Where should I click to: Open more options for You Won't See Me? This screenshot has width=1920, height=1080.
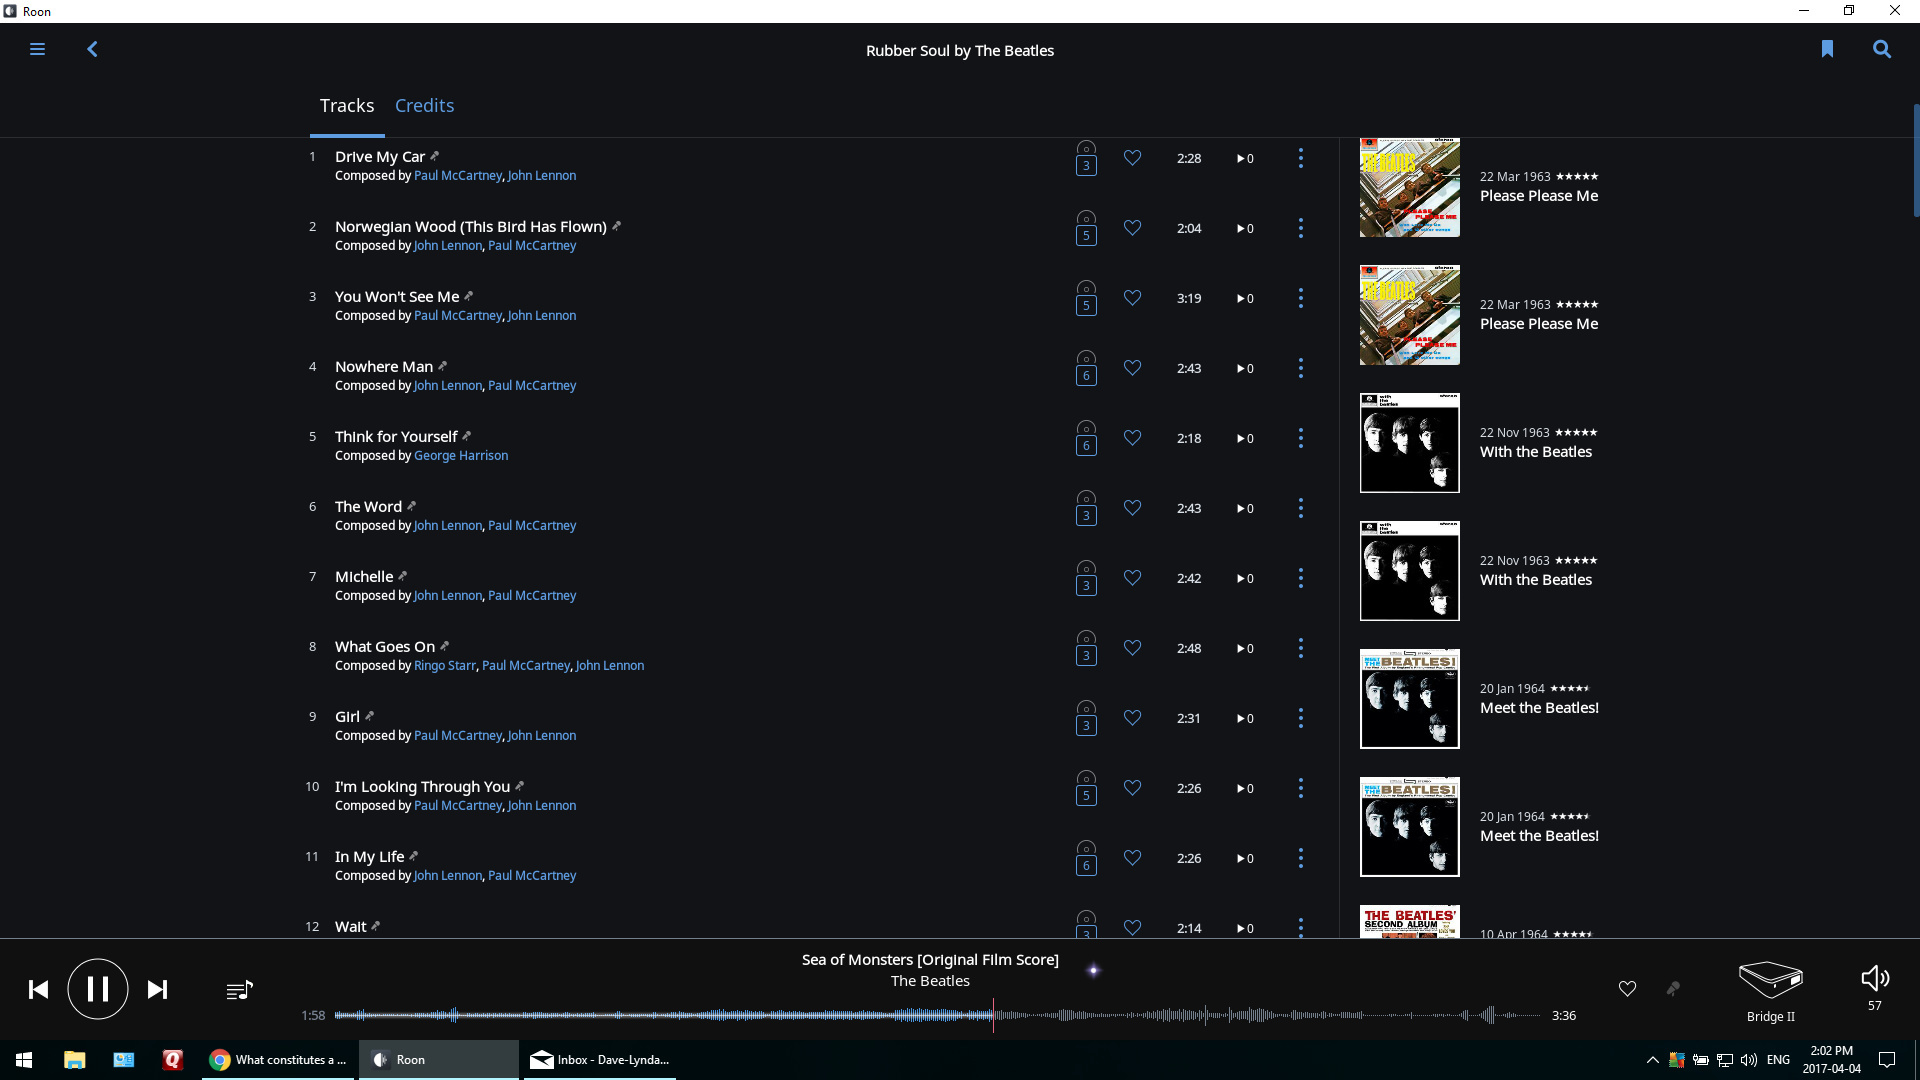click(1300, 298)
